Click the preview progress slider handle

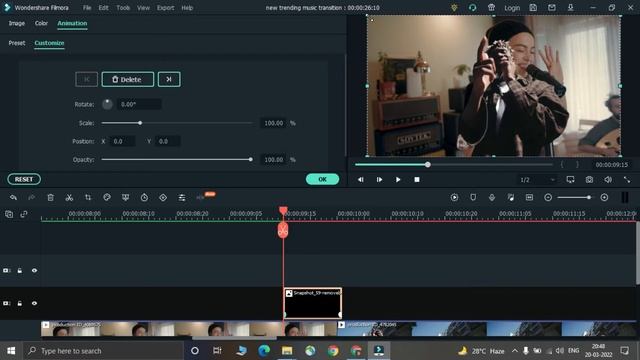pos(428,164)
